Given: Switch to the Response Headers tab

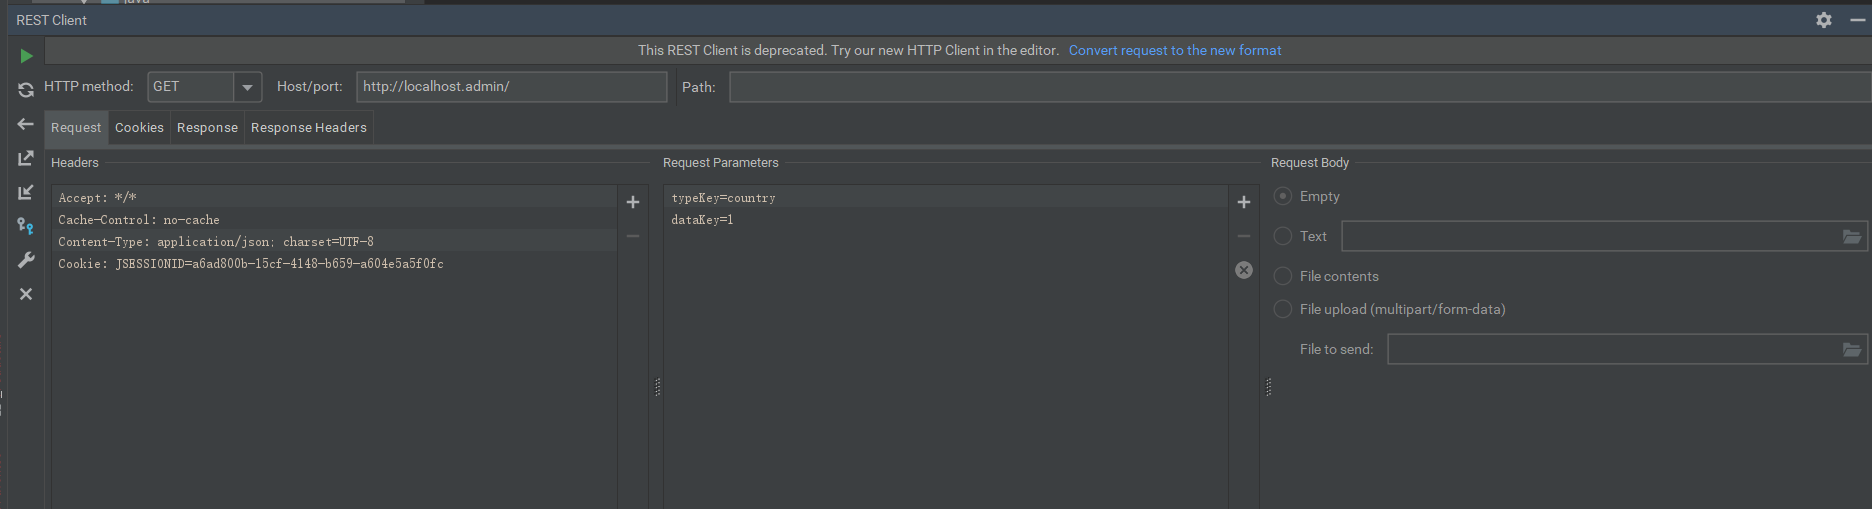Looking at the screenshot, I should tap(309, 127).
